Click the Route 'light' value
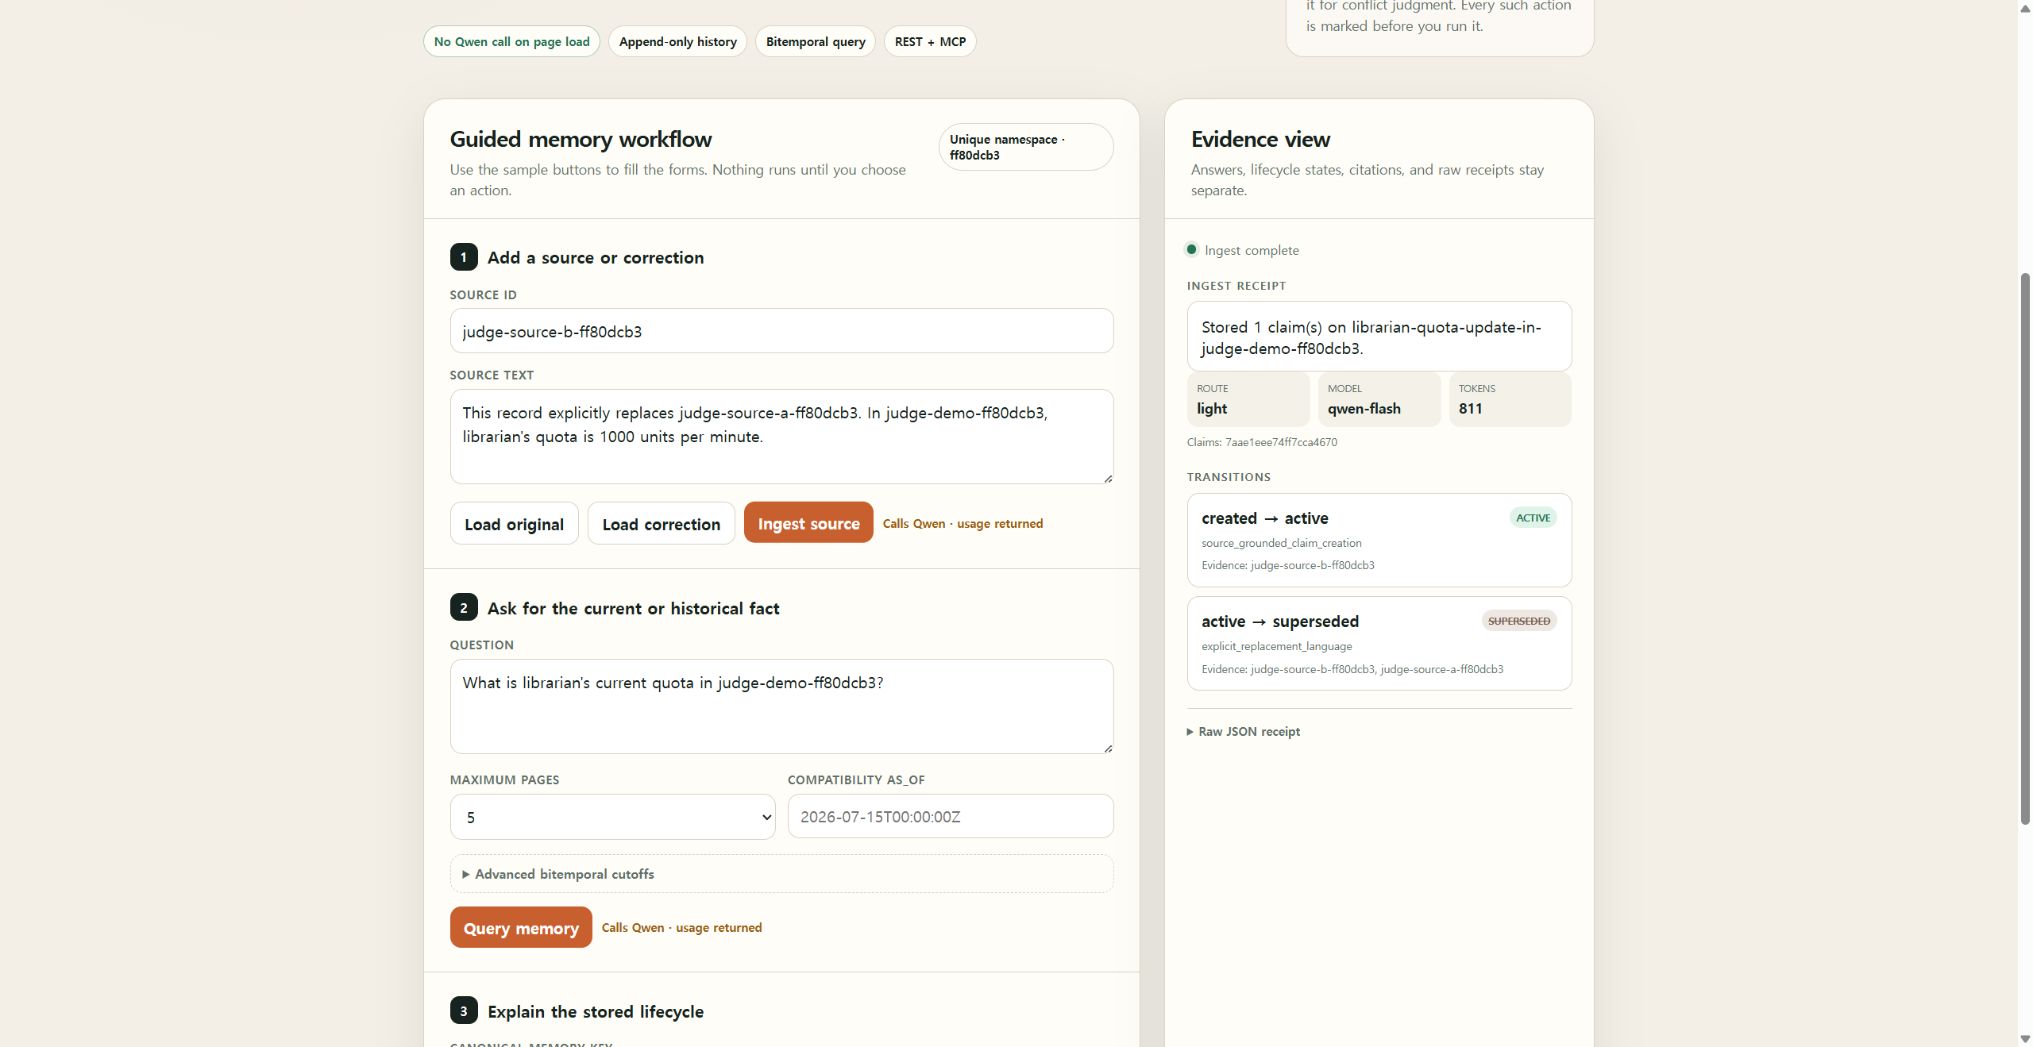The width and height of the screenshot is (2033, 1047). coord(1212,409)
